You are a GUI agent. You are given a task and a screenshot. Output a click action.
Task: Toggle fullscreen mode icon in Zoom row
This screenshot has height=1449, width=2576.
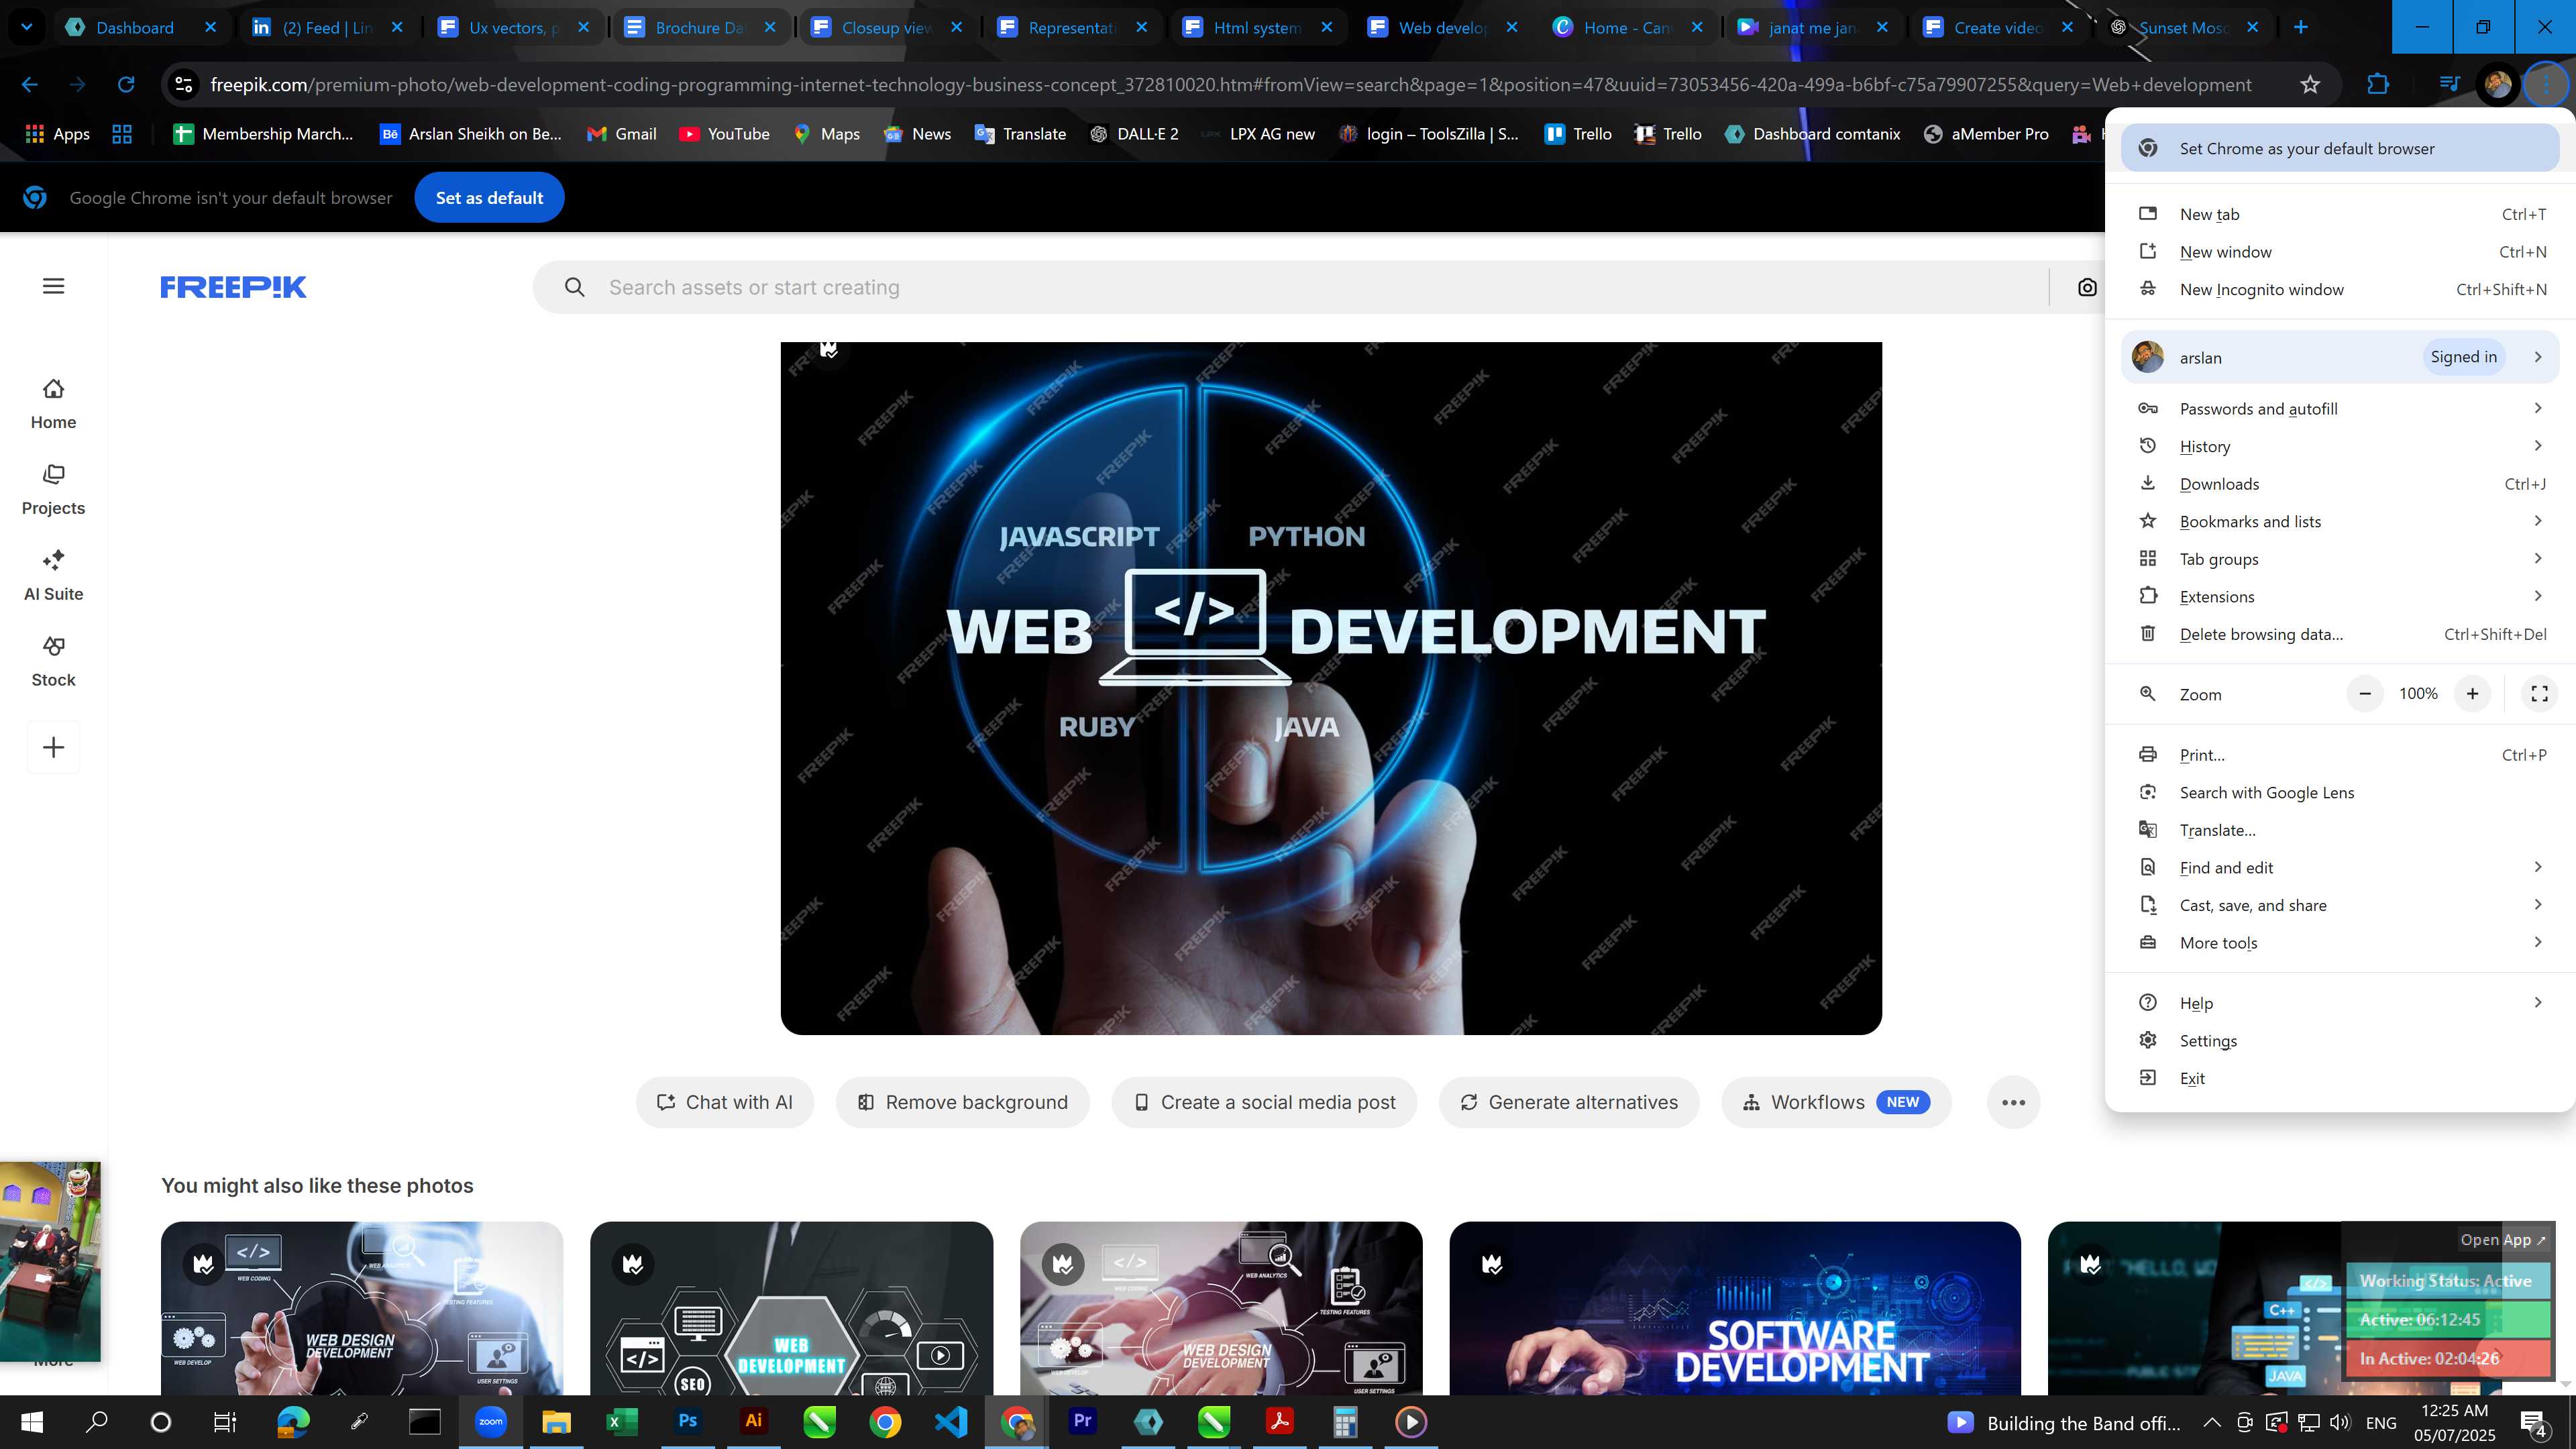pyautogui.click(x=2539, y=694)
